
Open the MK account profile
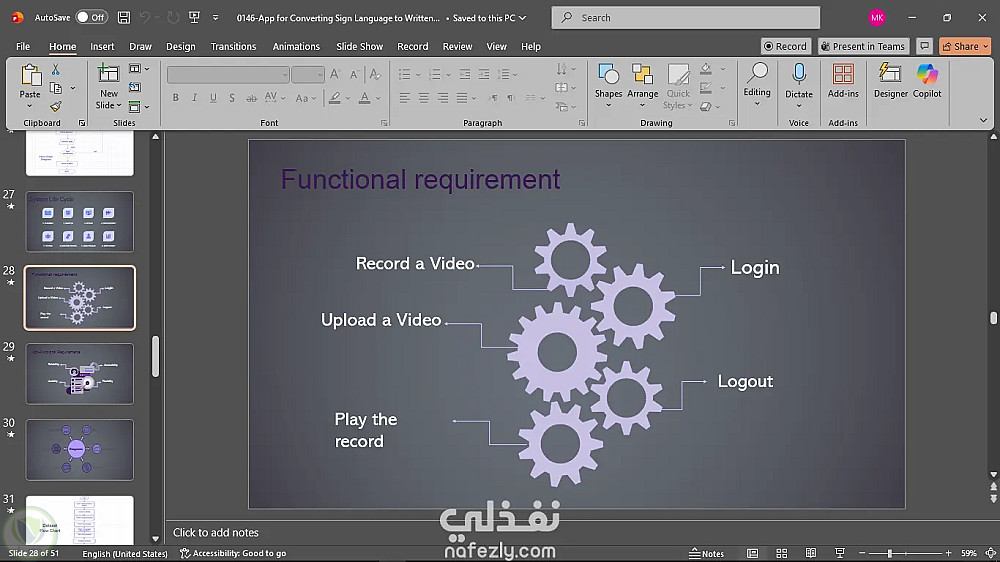(x=877, y=18)
